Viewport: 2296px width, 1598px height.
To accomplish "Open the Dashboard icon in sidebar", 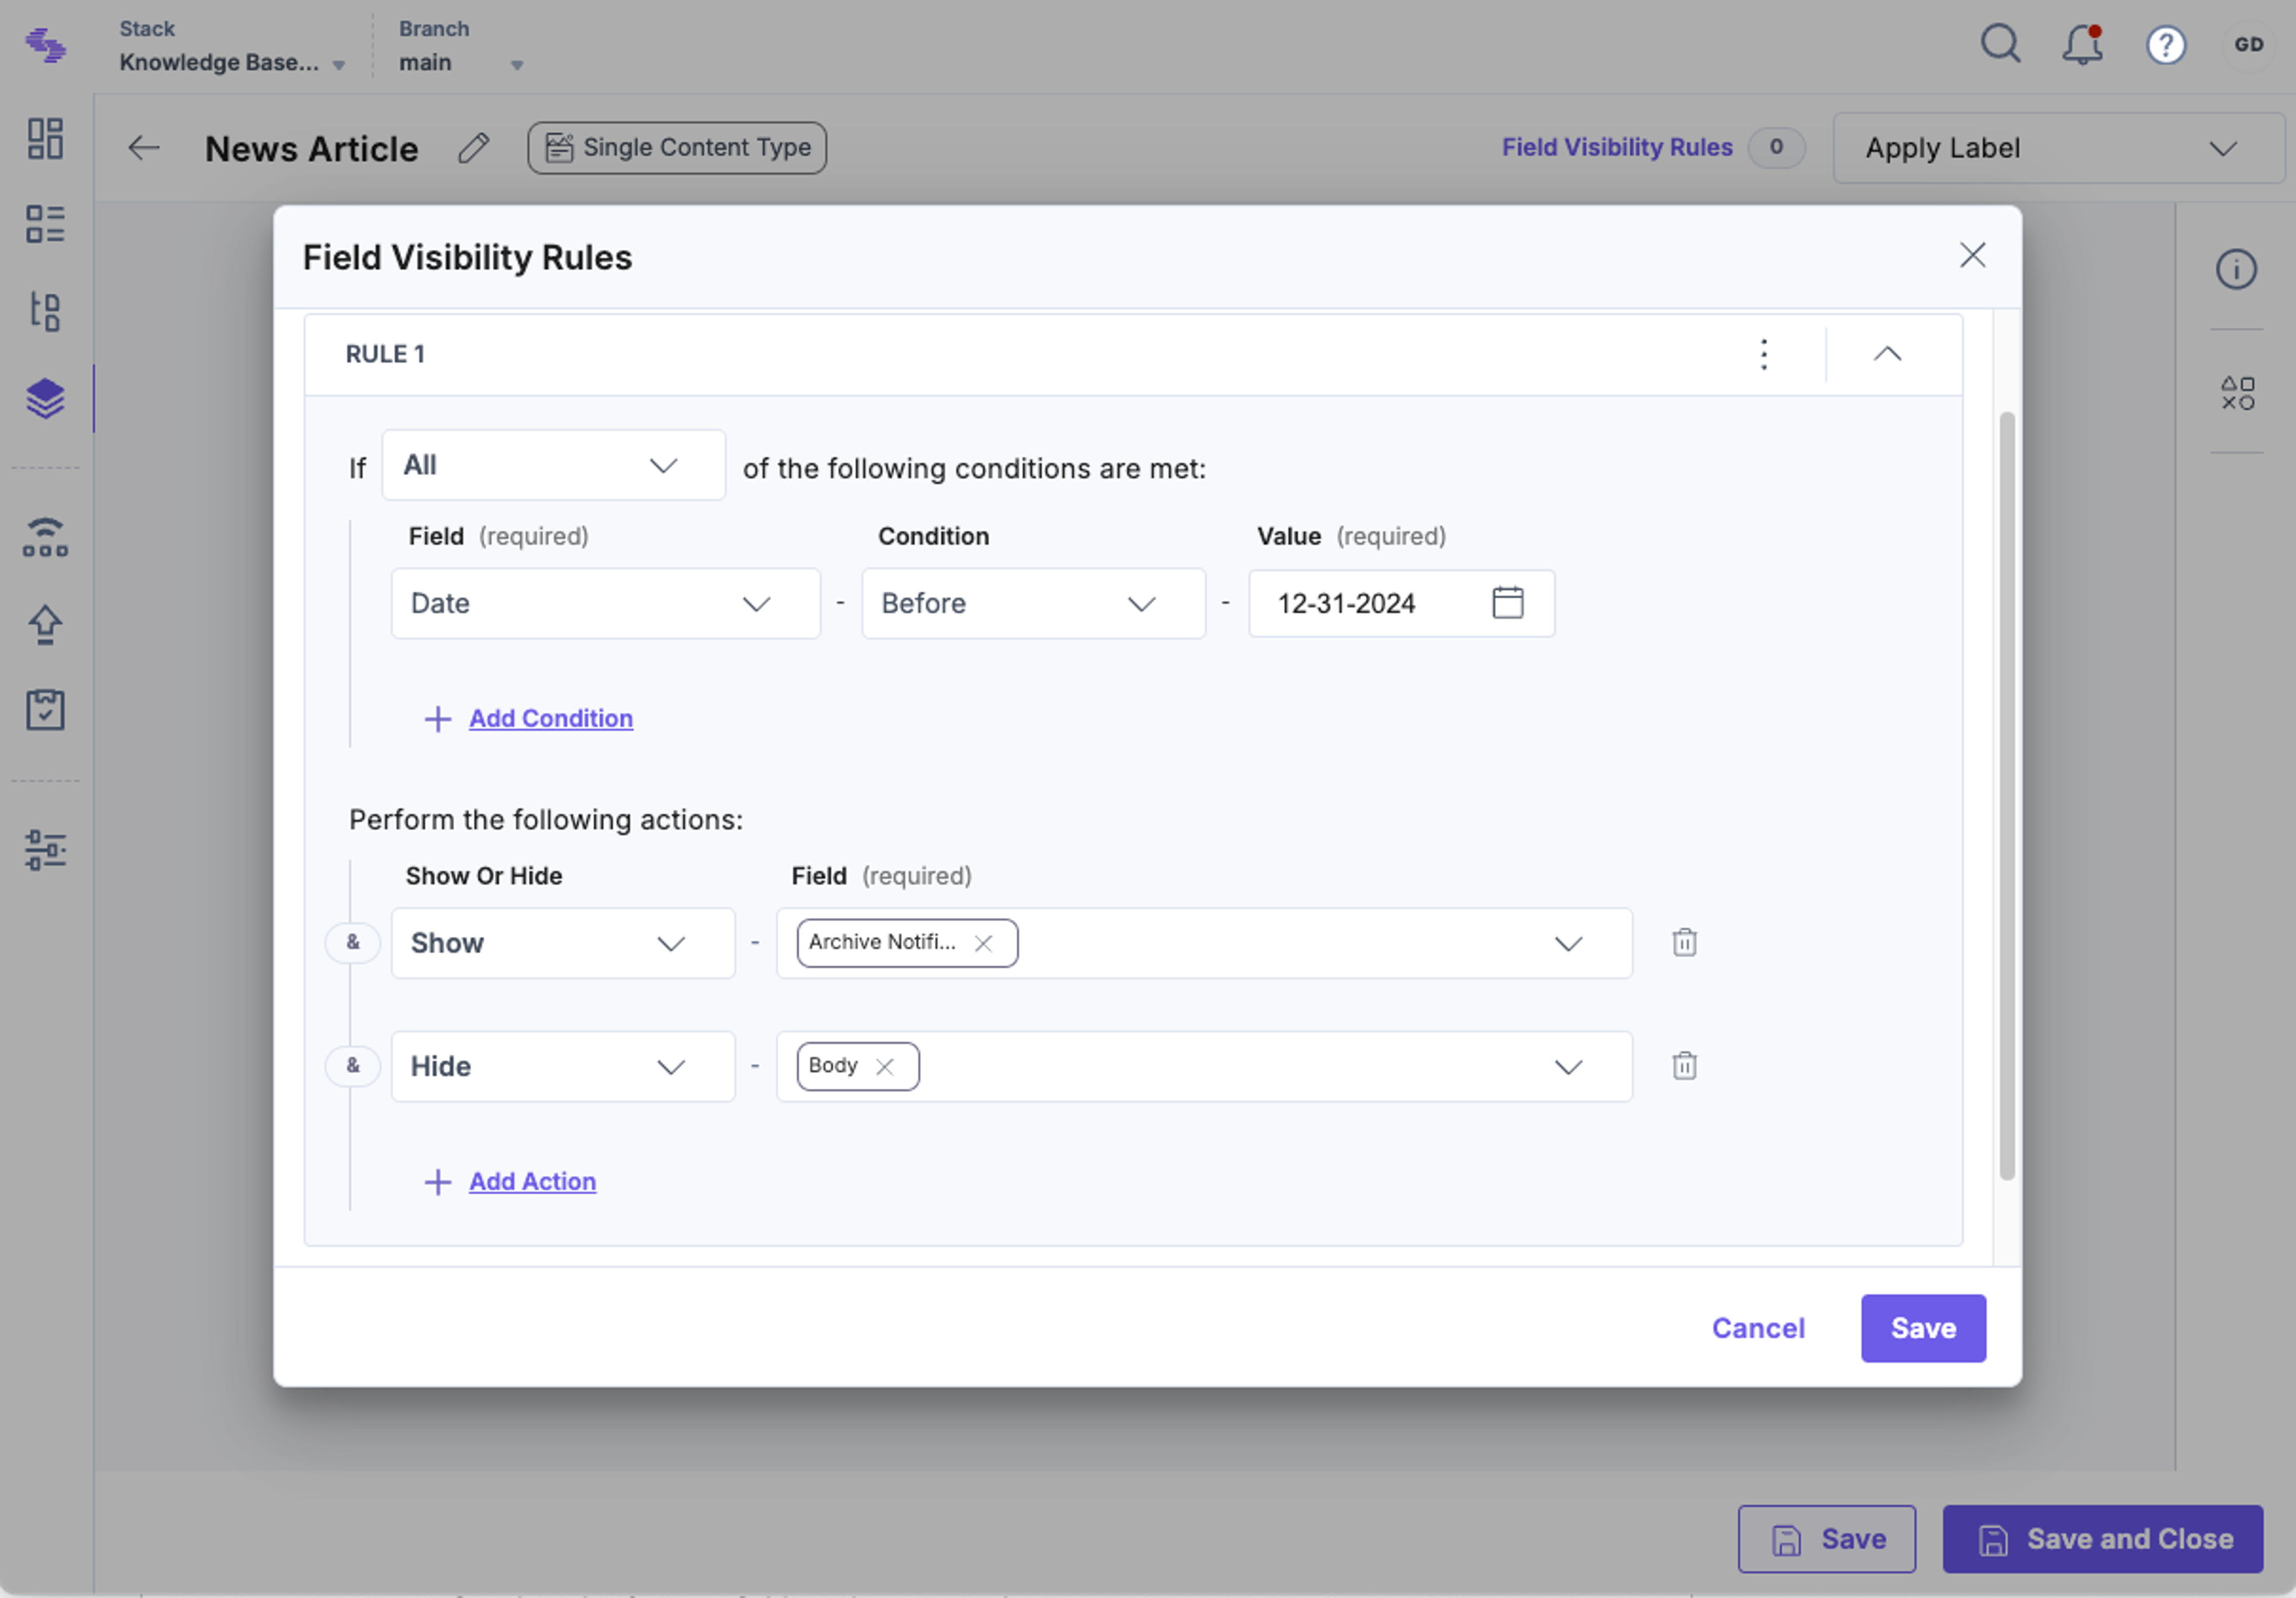I will coord(45,138).
